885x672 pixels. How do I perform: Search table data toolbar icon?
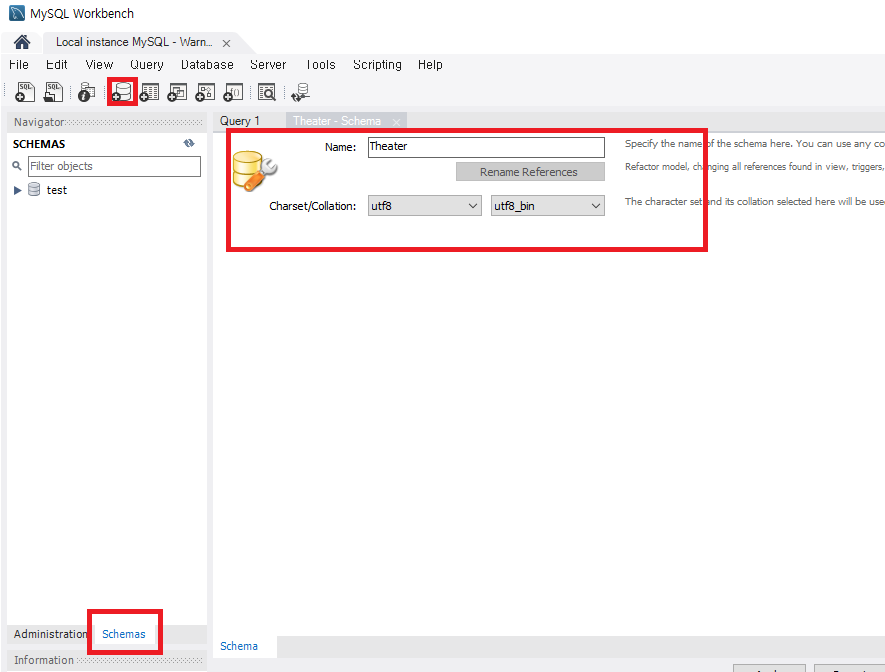click(266, 92)
